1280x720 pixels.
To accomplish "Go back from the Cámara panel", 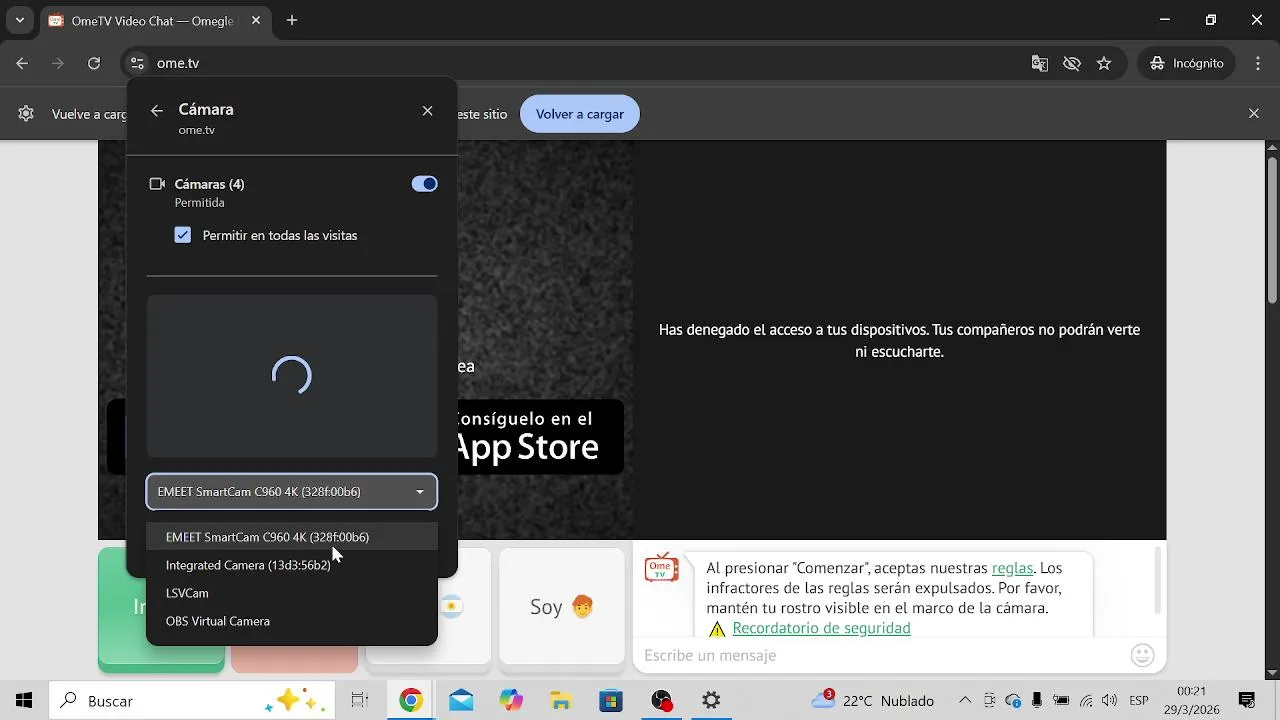I will coord(156,111).
